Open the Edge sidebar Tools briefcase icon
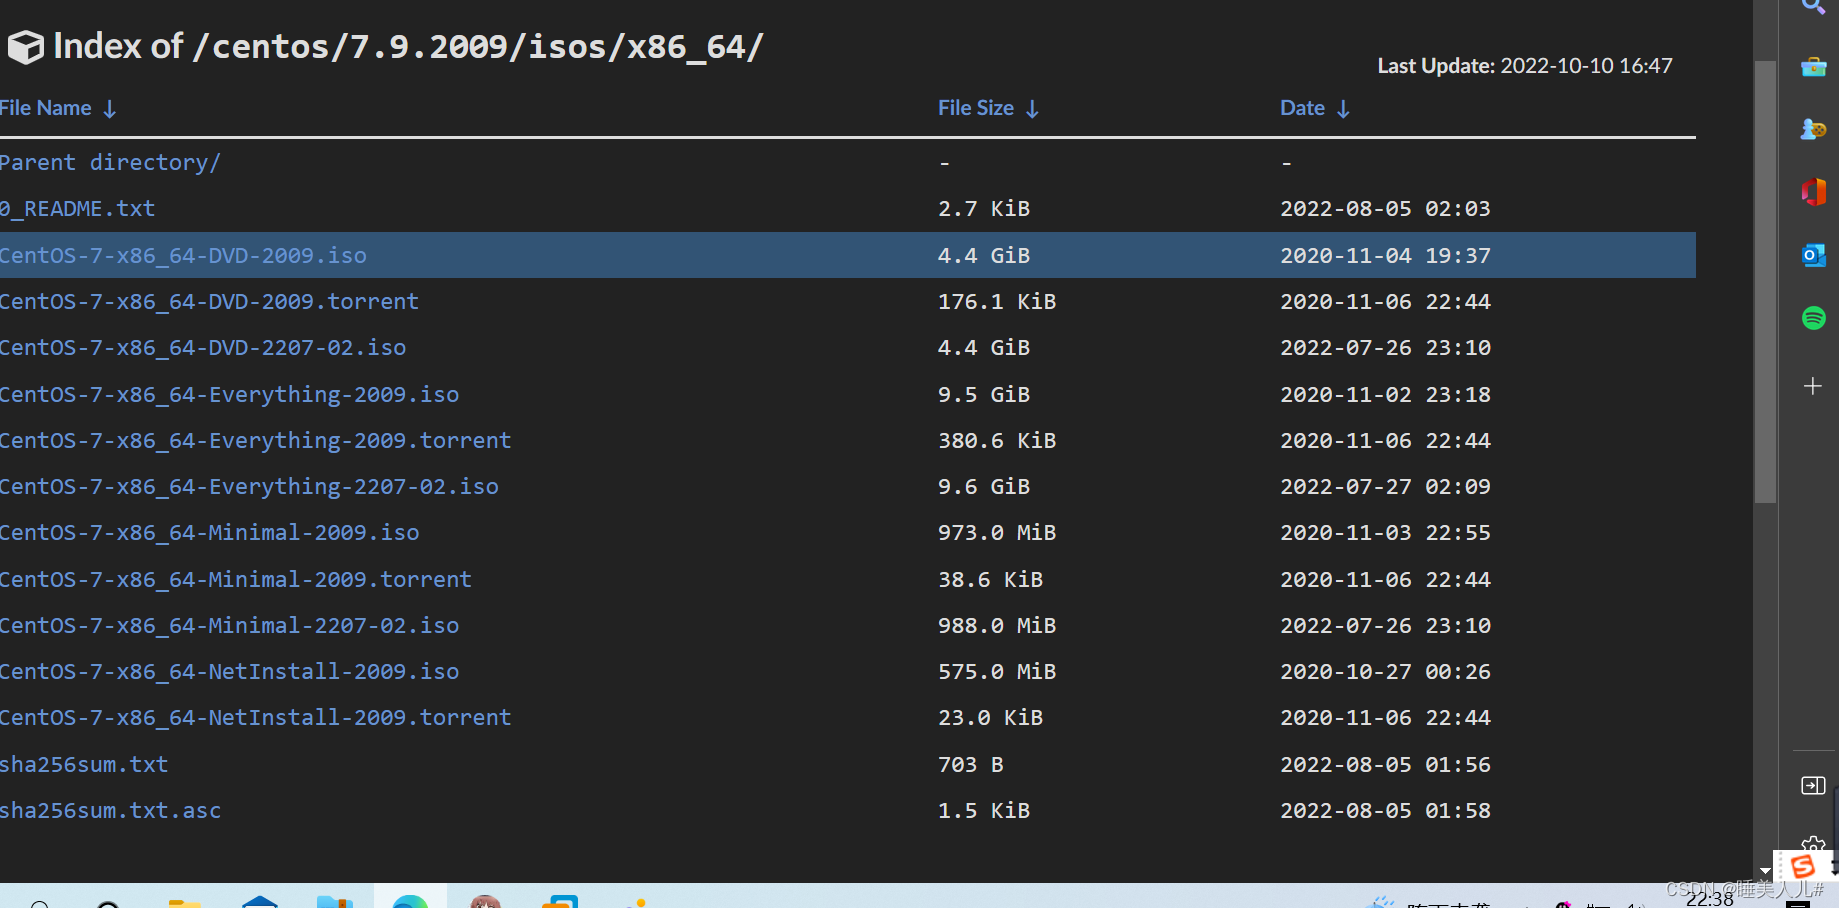Viewport: 1839px width, 908px height. coord(1813,67)
